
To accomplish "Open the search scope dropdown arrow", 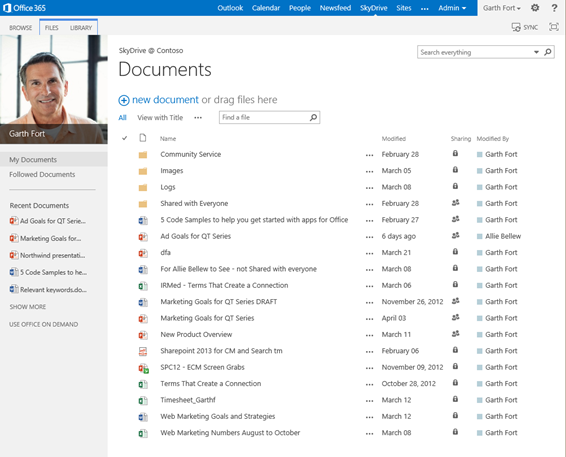I will [x=536, y=52].
